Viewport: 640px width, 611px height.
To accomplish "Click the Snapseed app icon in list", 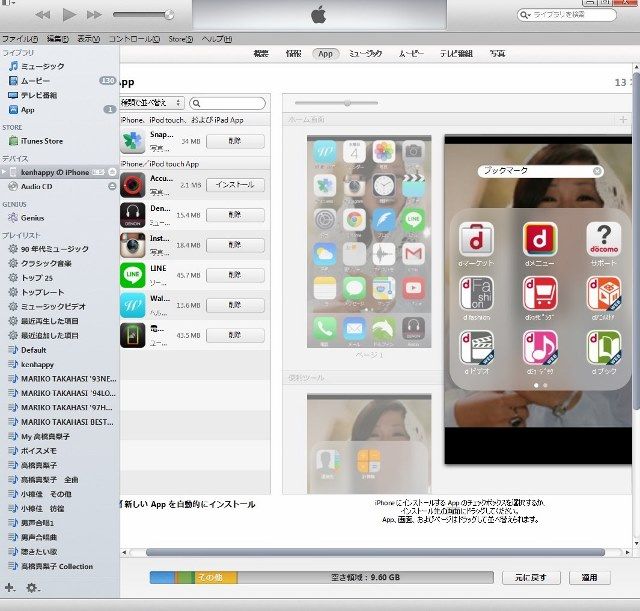I will tap(133, 141).
